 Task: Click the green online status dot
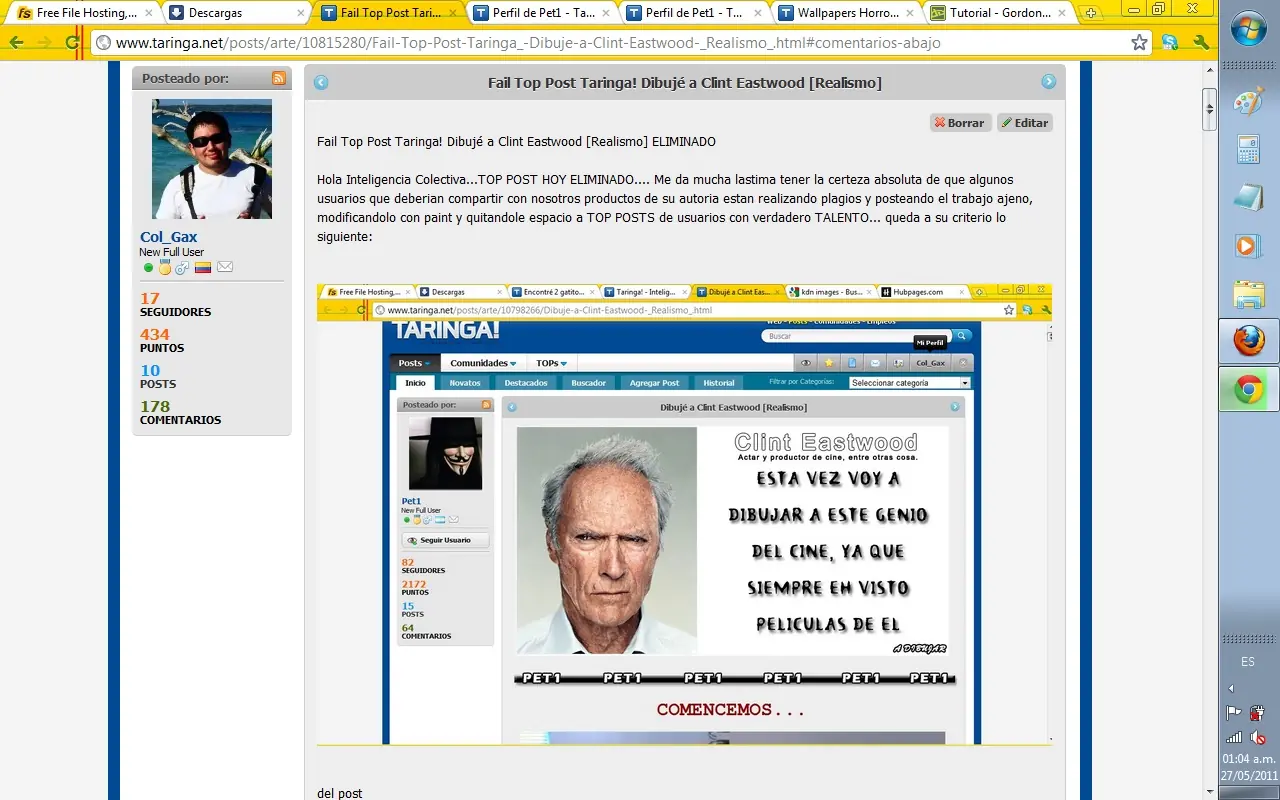click(148, 267)
